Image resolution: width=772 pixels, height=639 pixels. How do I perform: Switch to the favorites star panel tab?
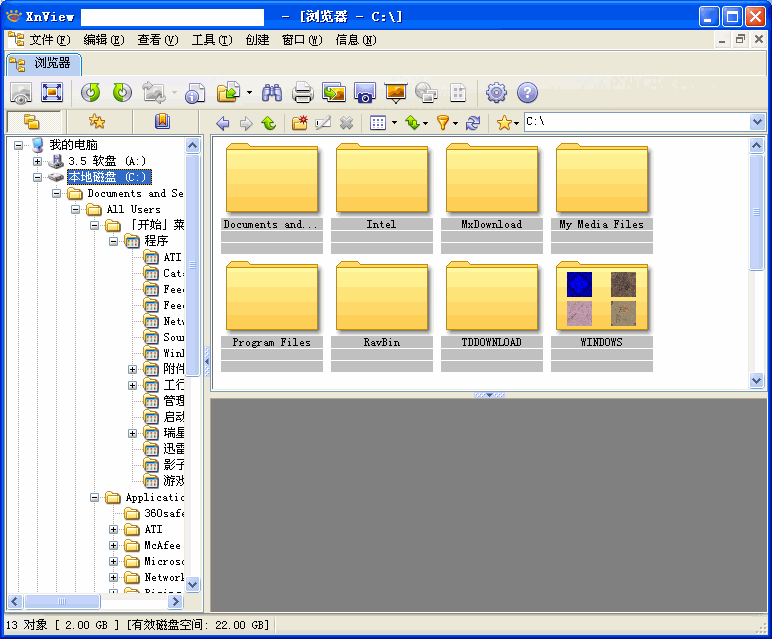(97, 122)
